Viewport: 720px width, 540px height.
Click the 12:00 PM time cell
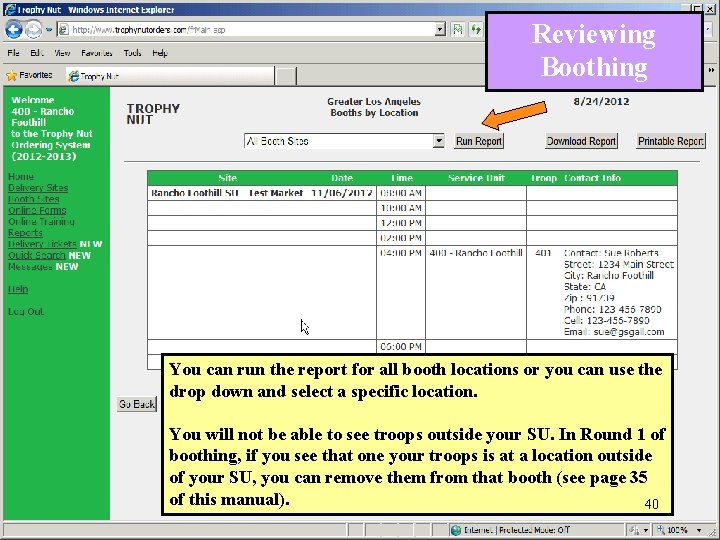(x=401, y=223)
